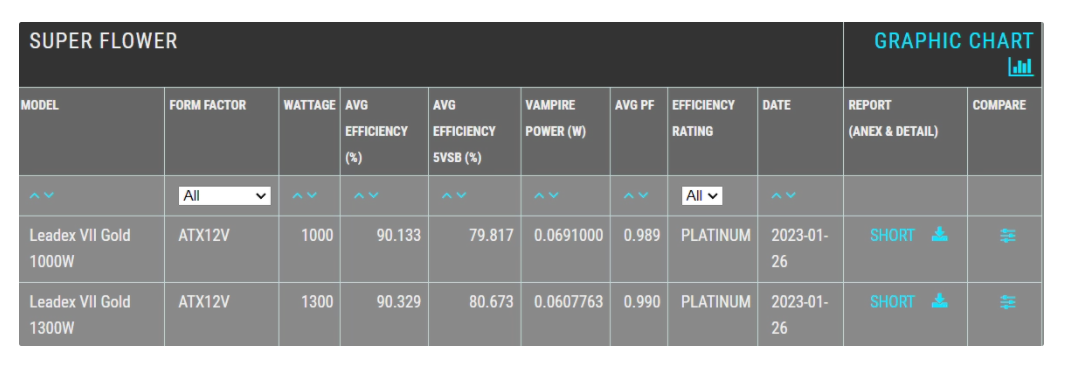
Task: Open the Form Factor filter dropdown
Action: 224,196
